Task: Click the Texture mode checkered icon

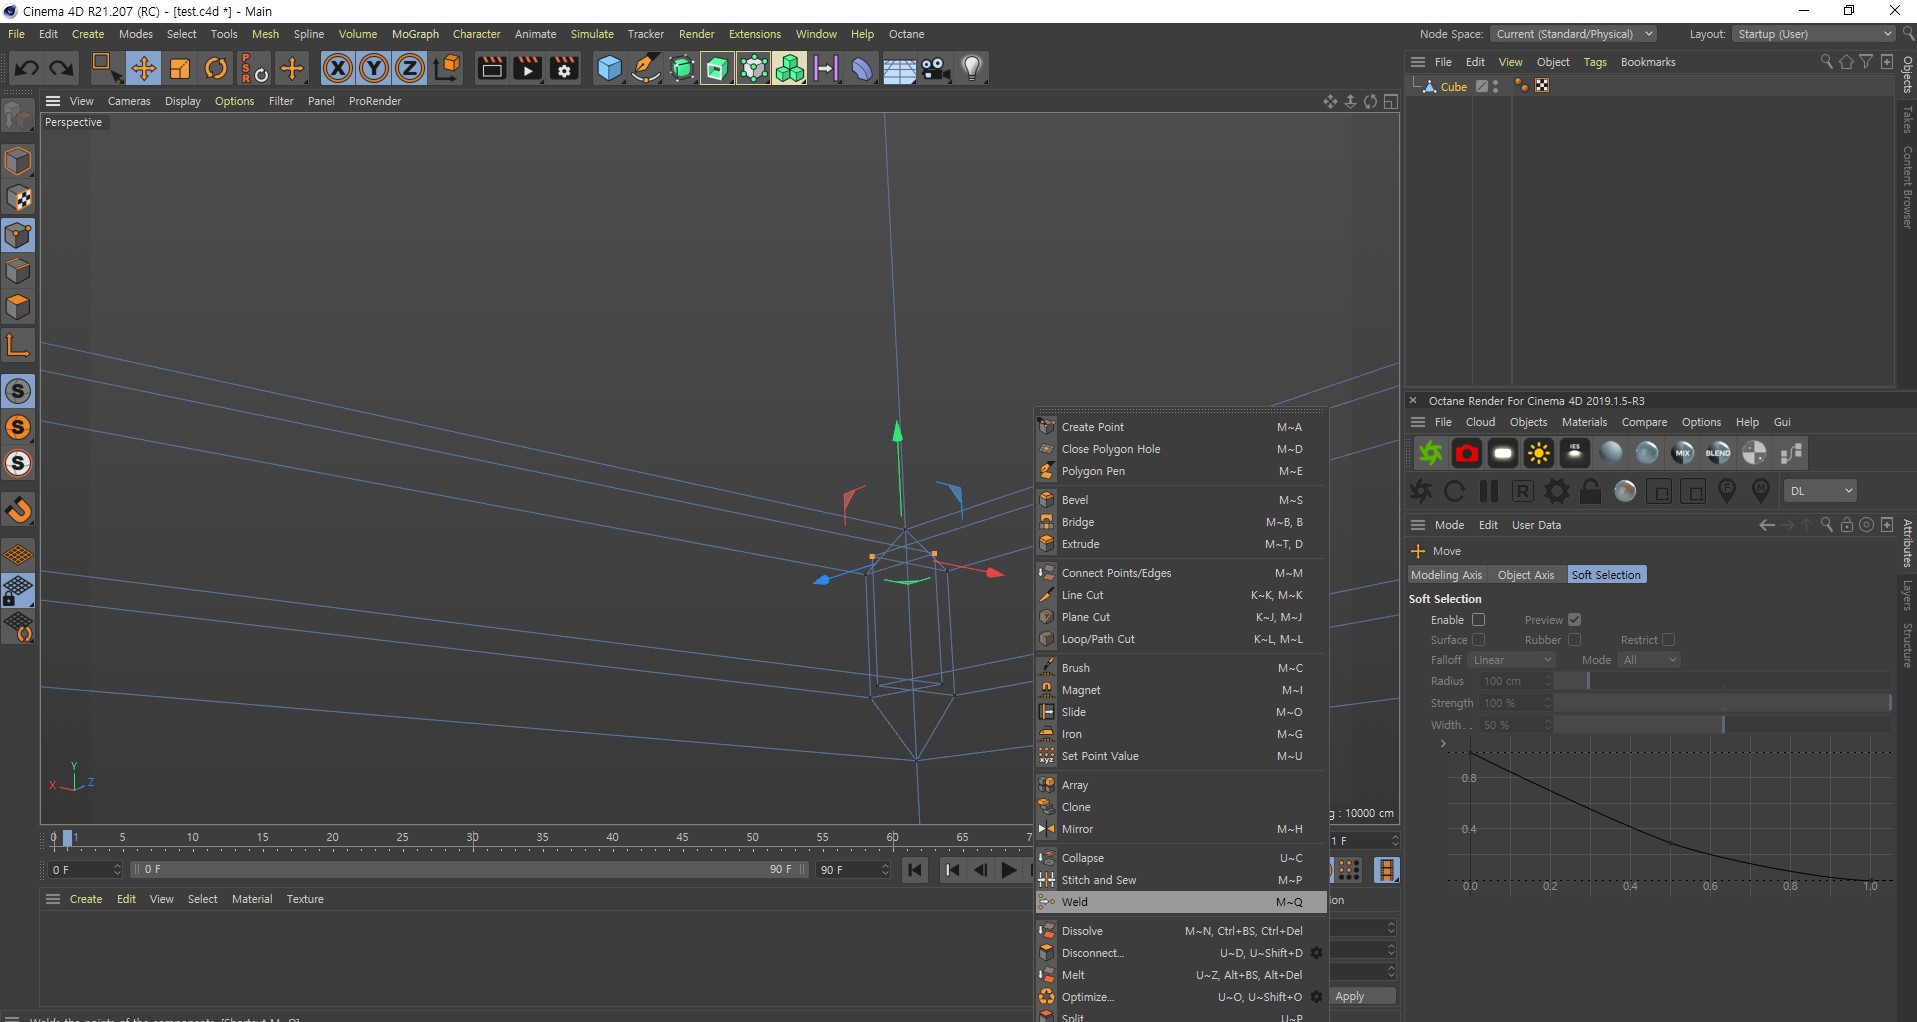Action: (18, 198)
